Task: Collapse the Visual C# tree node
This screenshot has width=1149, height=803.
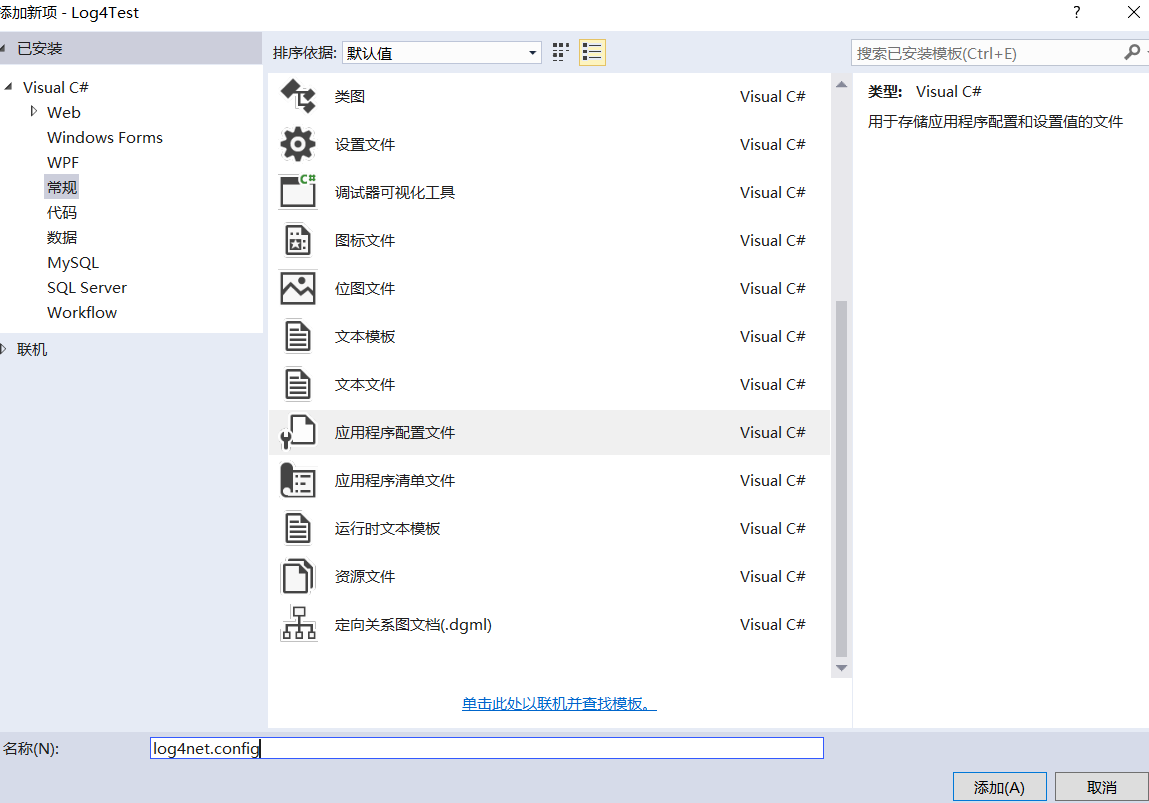Action: point(10,87)
